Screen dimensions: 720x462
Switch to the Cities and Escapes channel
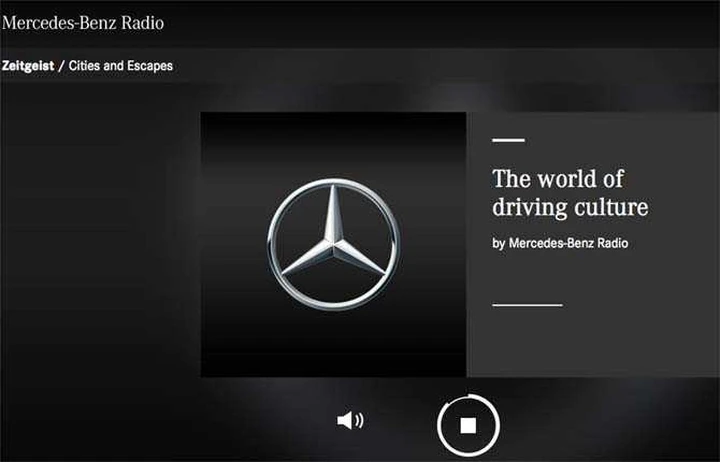tap(121, 66)
